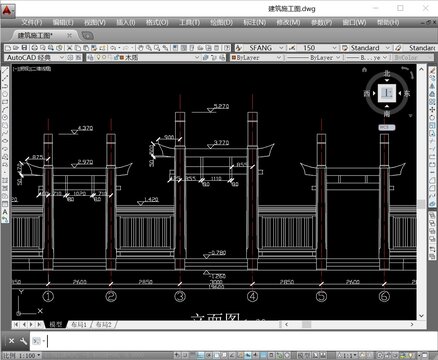This screenshot has height=360, width=438.
Task: Toggle the layer light bulb on/off icon
Action: tap(98, 57)
